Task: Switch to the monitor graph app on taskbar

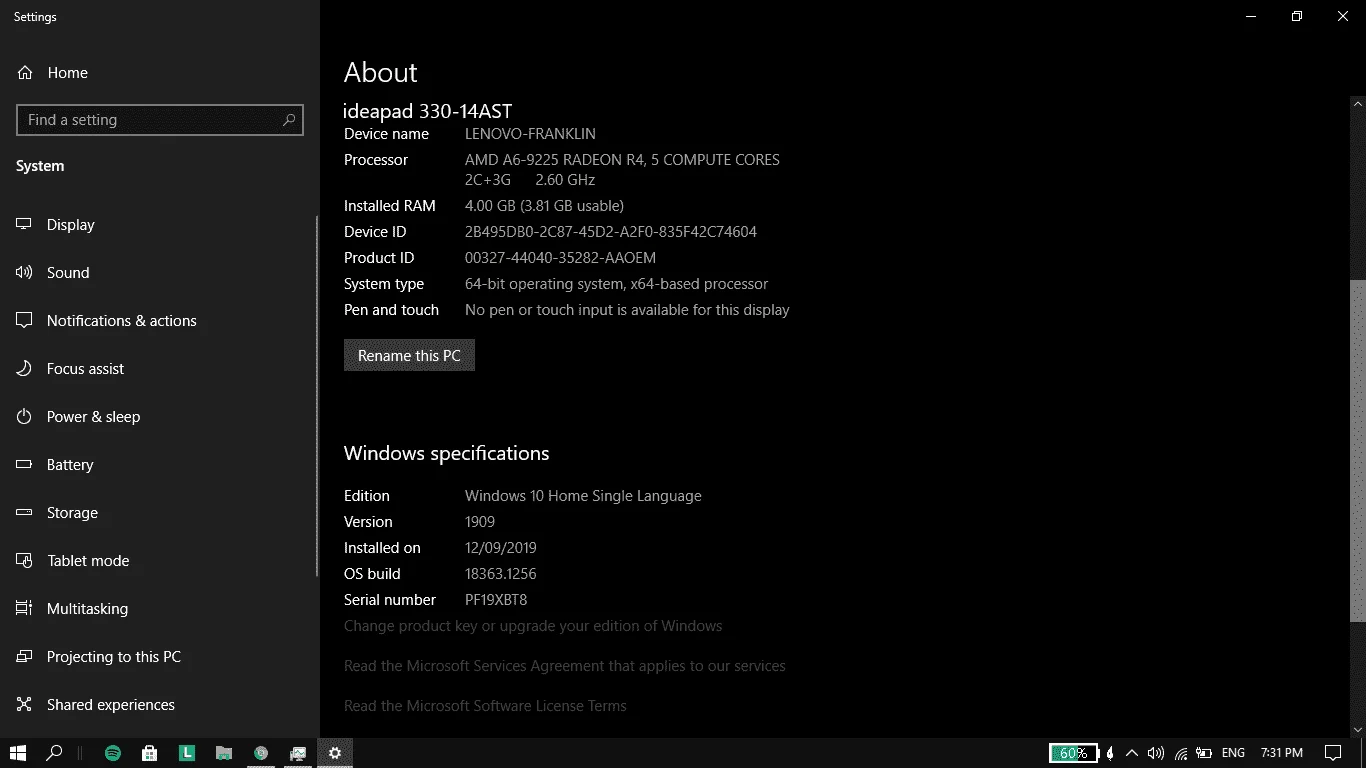Action: pyautogui.click(x=298, y=753)
